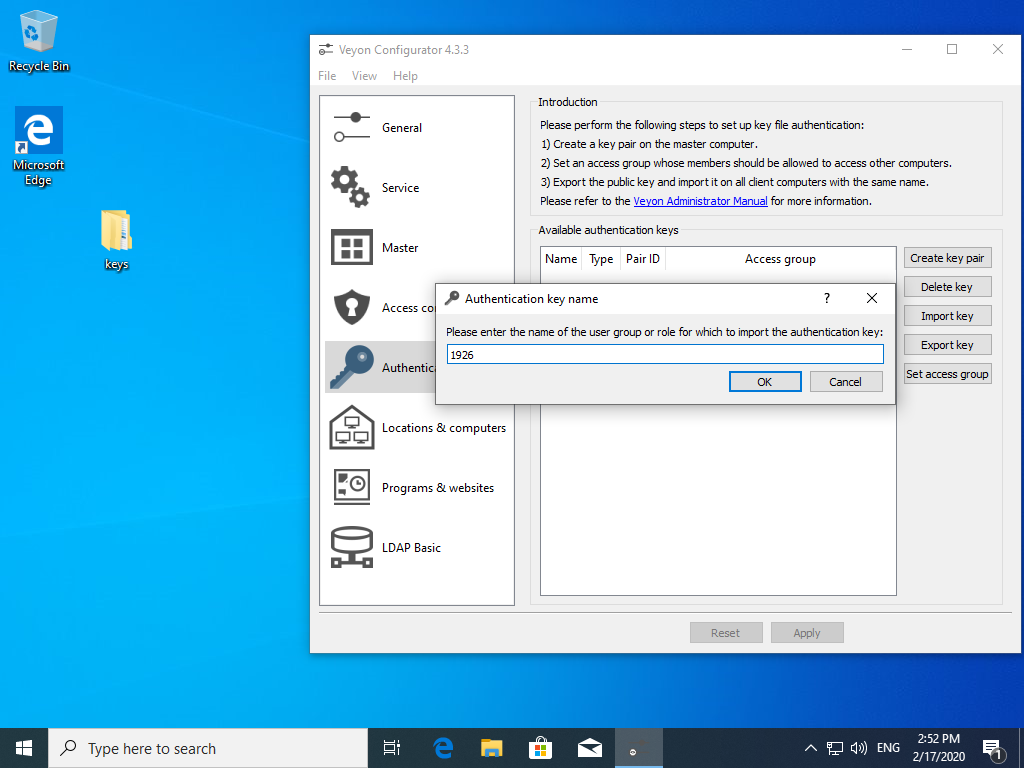Click Delete key button
The height and width of the screenshot is (768, 1024).
click(x=947, y=287)
